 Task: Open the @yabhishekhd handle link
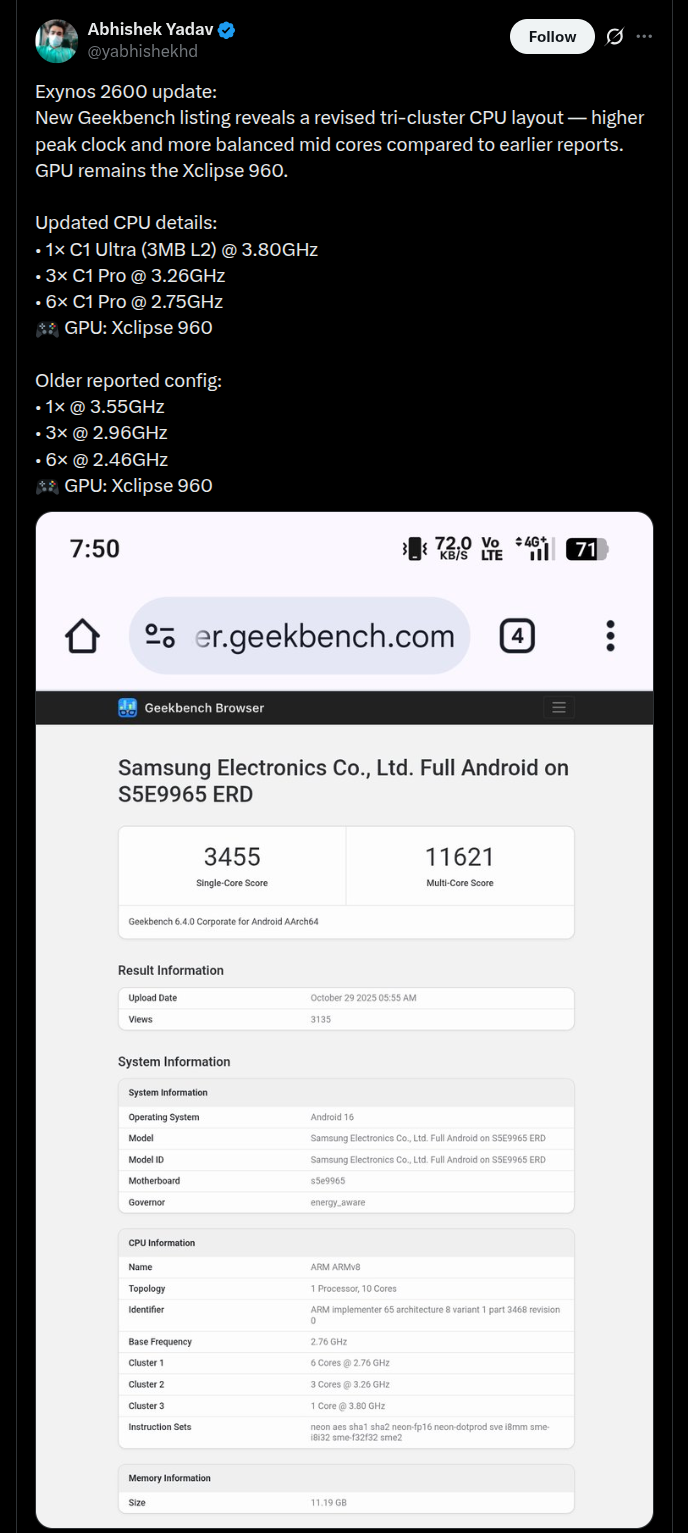[x=142, y=51]
